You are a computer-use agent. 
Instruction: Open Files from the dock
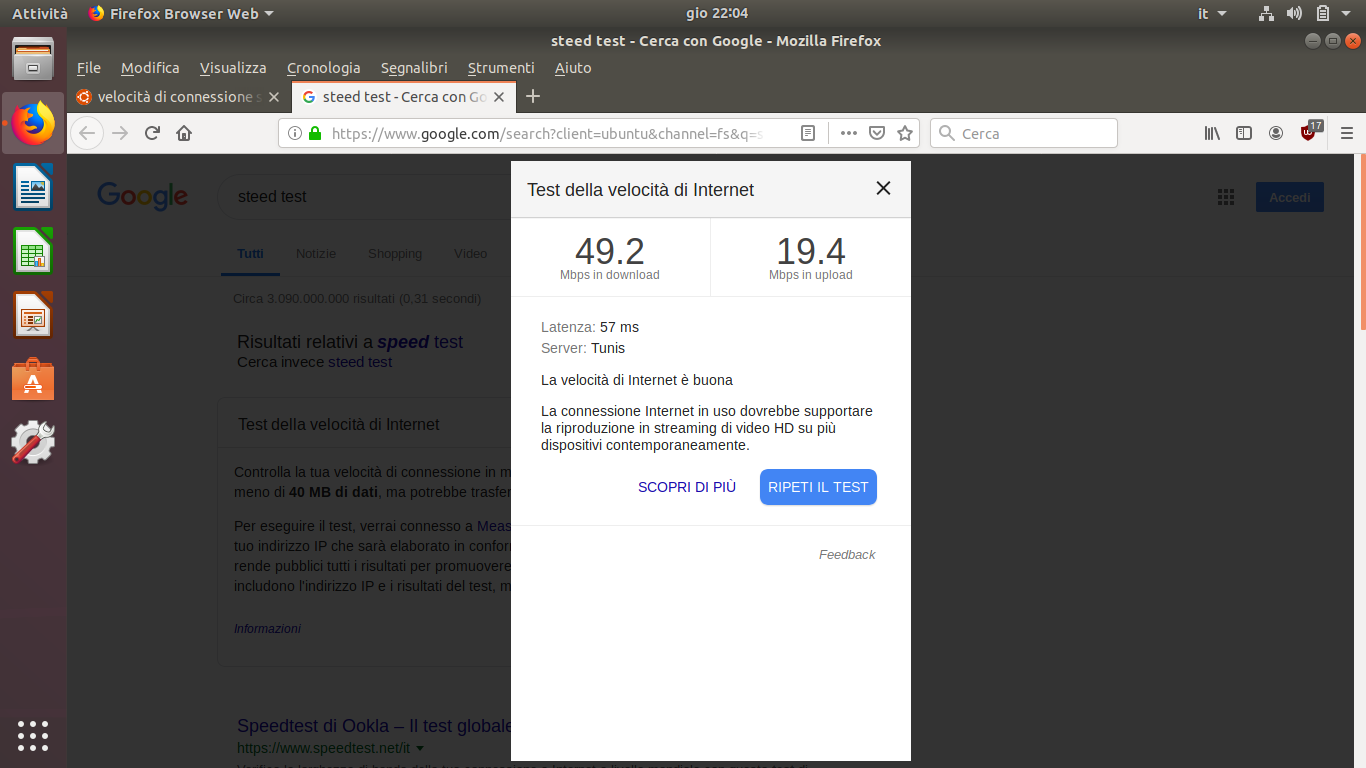[33, 59]
